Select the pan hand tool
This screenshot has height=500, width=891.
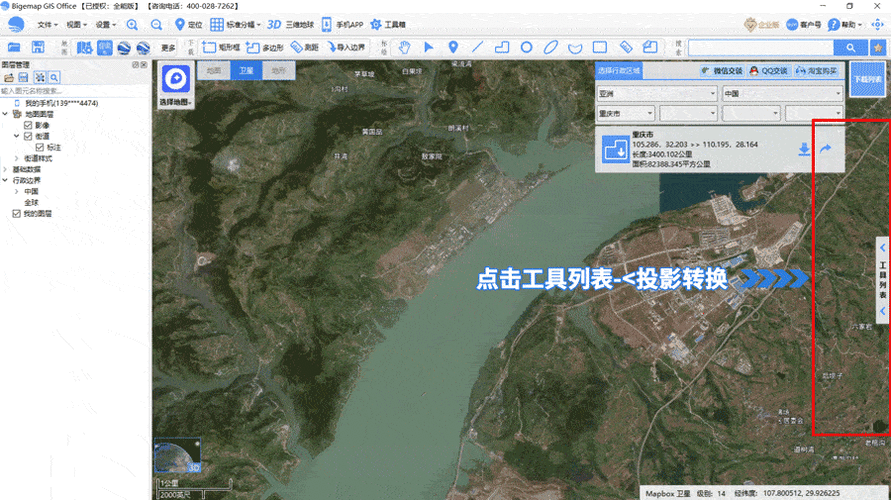(x=404, y=47)
